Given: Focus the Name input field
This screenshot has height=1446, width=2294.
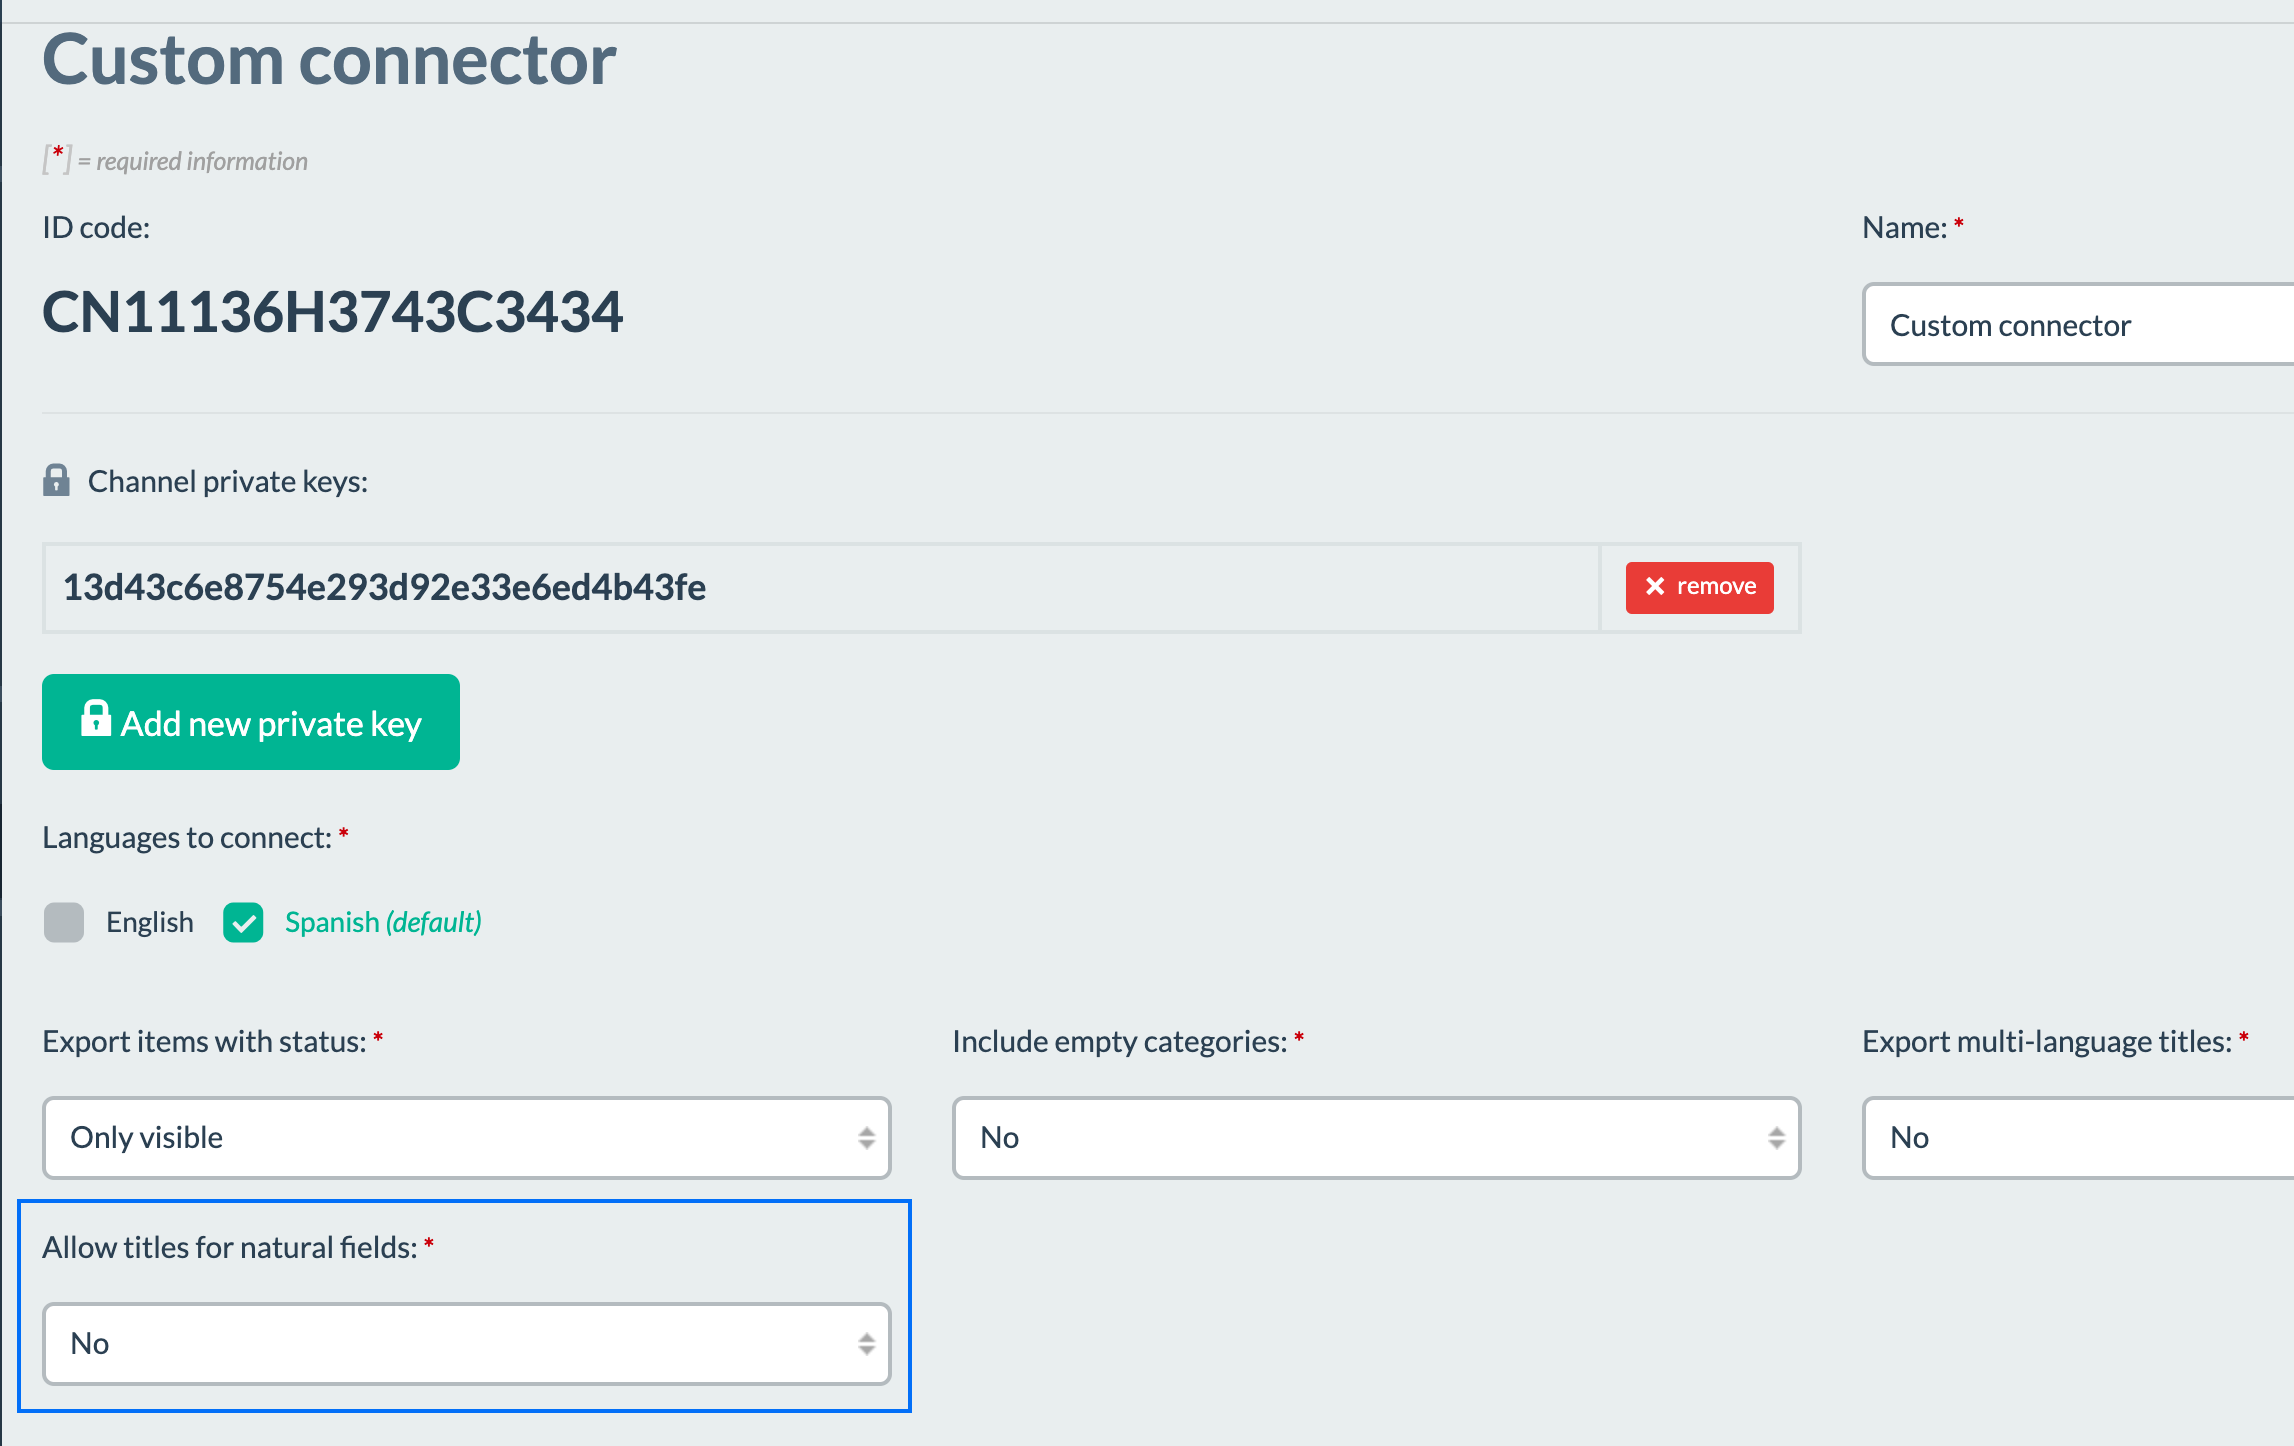Looking at the screenshot, I should pos(2078,325).
